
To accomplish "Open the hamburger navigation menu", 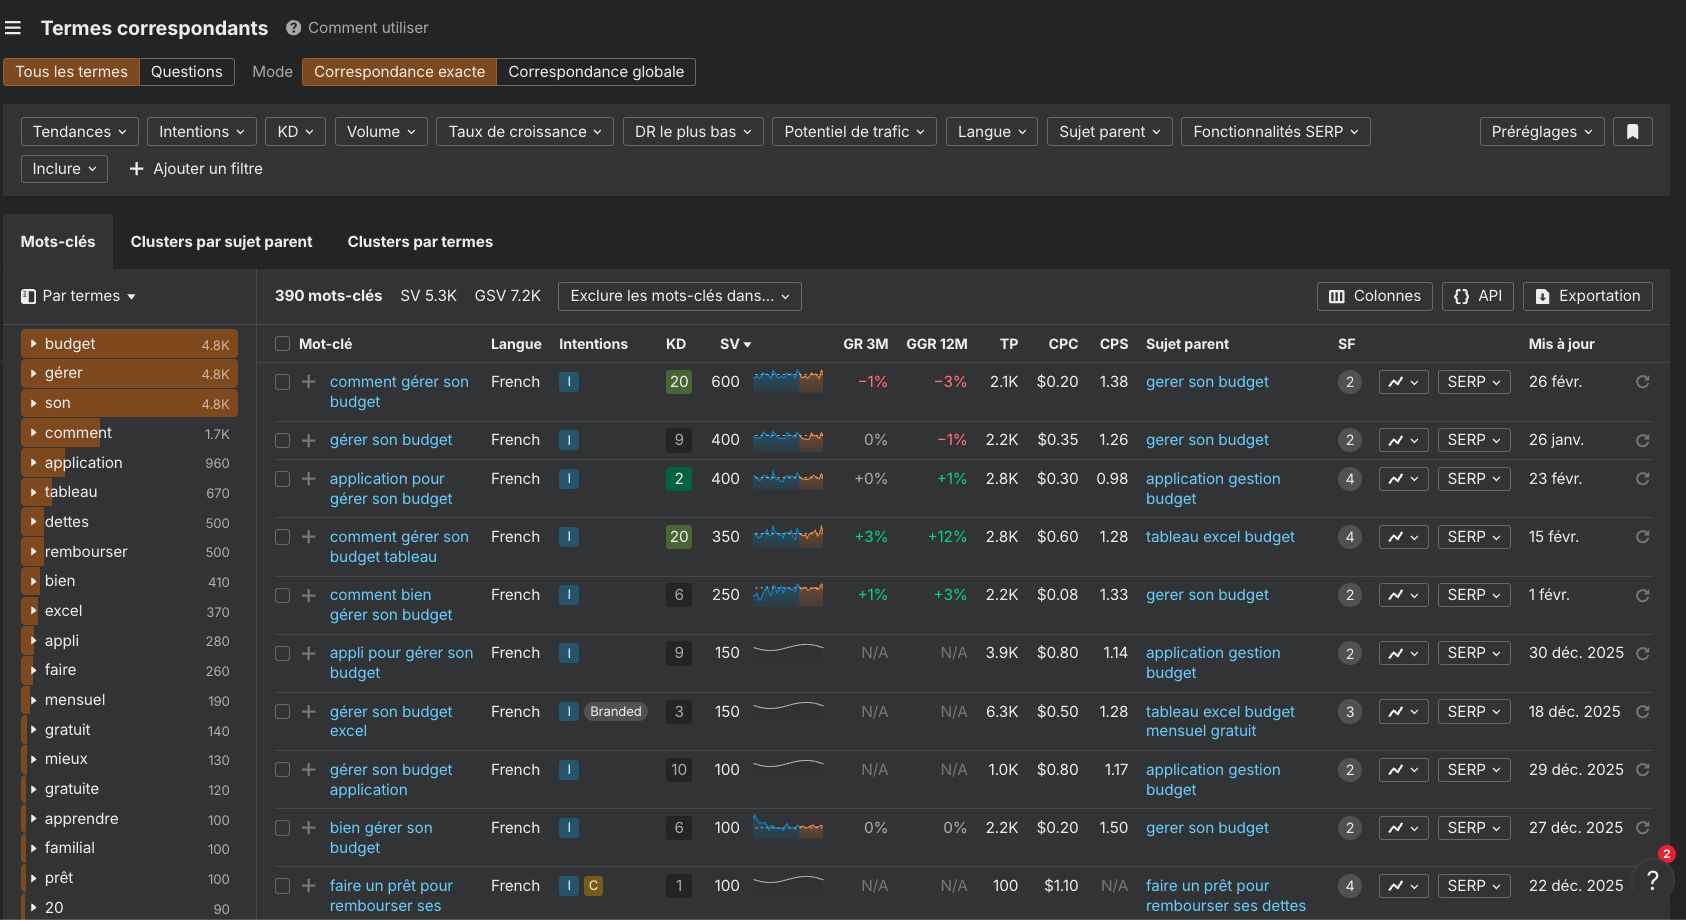I will tap(13, 27).
